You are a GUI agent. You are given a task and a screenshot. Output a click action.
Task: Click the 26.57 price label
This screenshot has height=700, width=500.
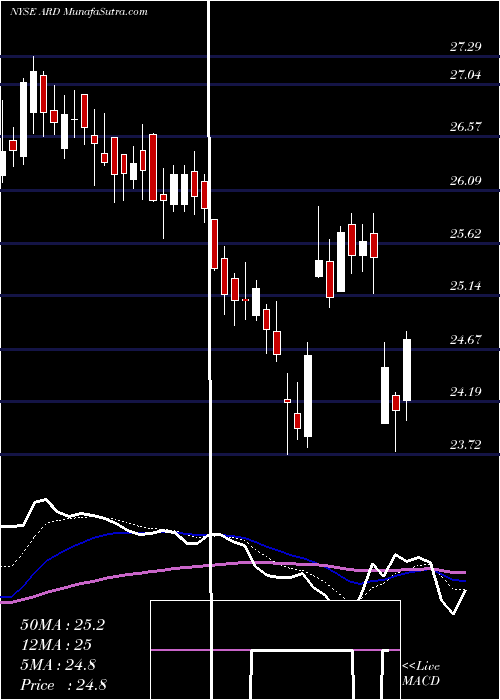(466, 126)
